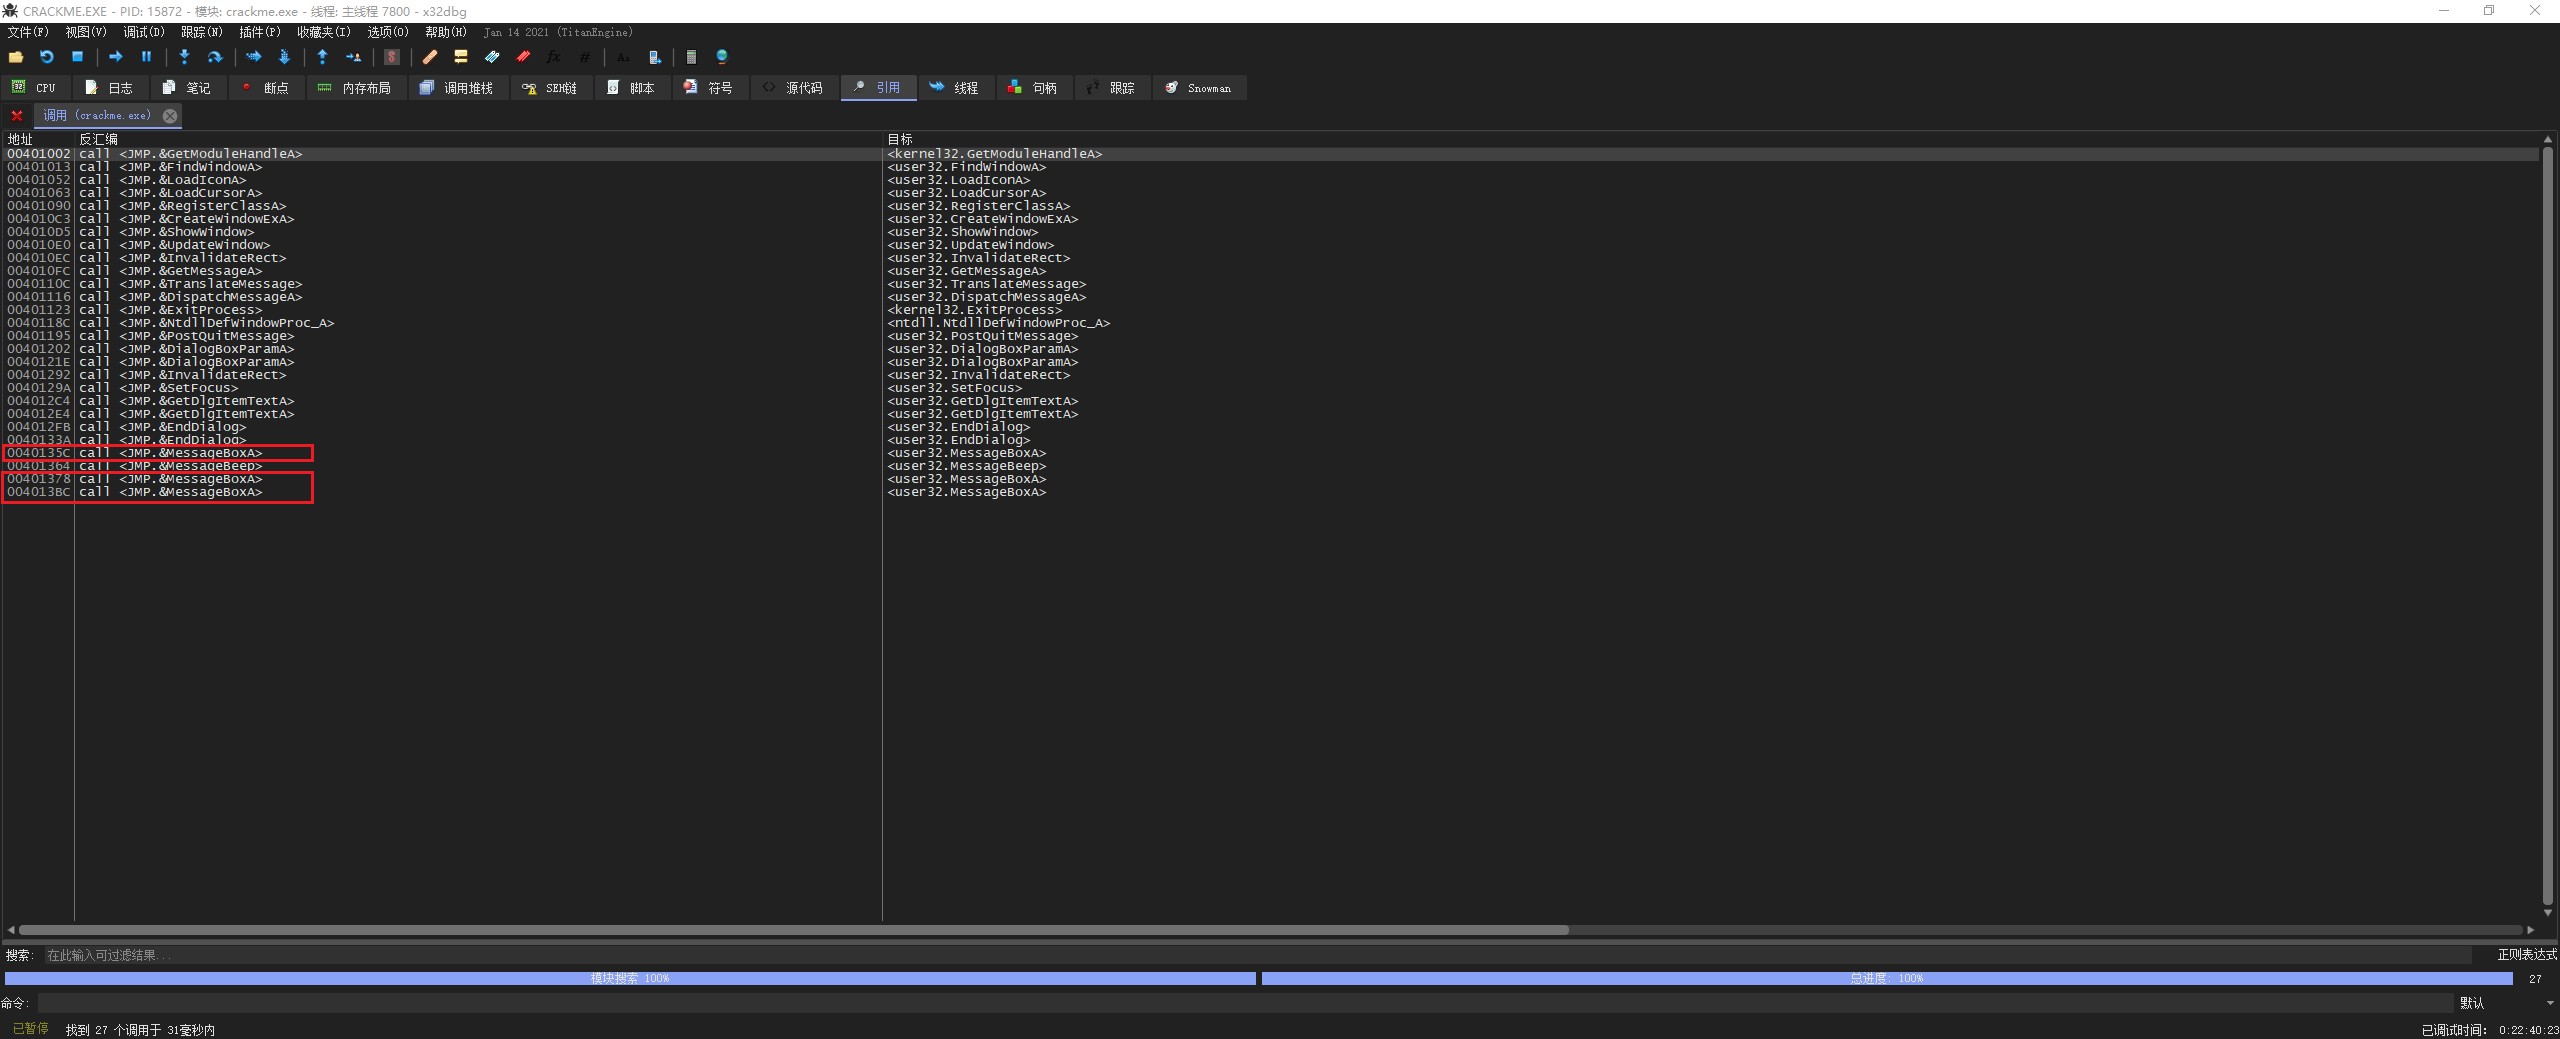Open the 调试(D) debug menu
Screen dimensions: 2560x1039
tap(143, 32)
